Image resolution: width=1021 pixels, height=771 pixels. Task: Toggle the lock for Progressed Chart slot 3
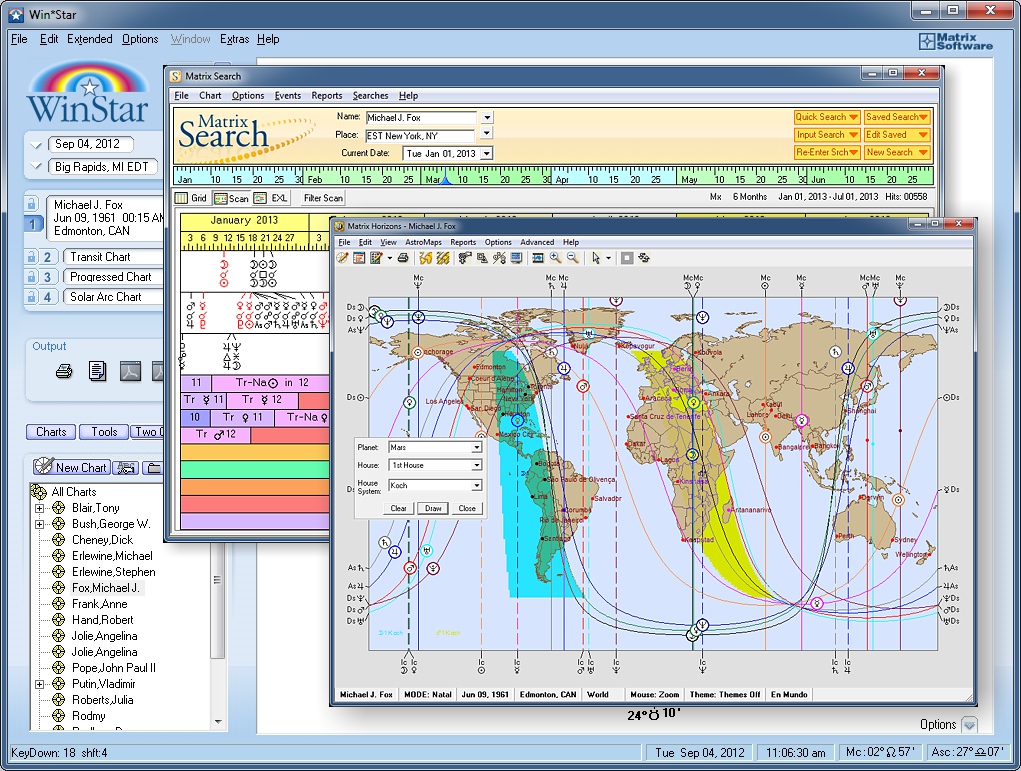[31, 277]
